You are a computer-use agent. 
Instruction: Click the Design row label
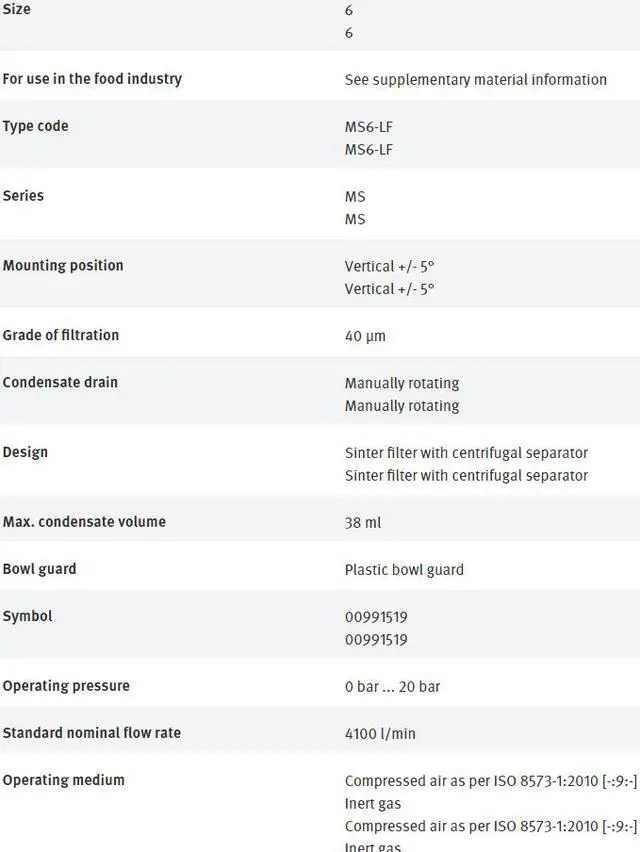click(25, 452)
